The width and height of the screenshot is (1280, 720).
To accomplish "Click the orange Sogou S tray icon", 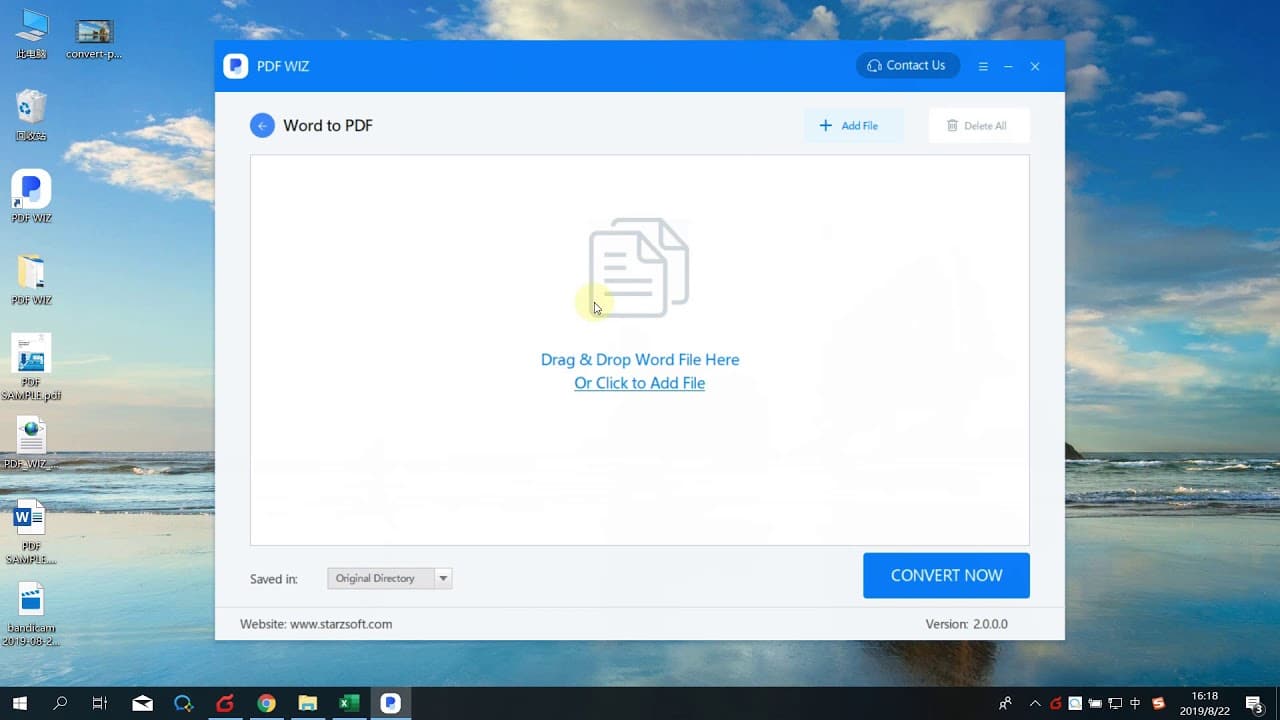I will click(1159, 703).
